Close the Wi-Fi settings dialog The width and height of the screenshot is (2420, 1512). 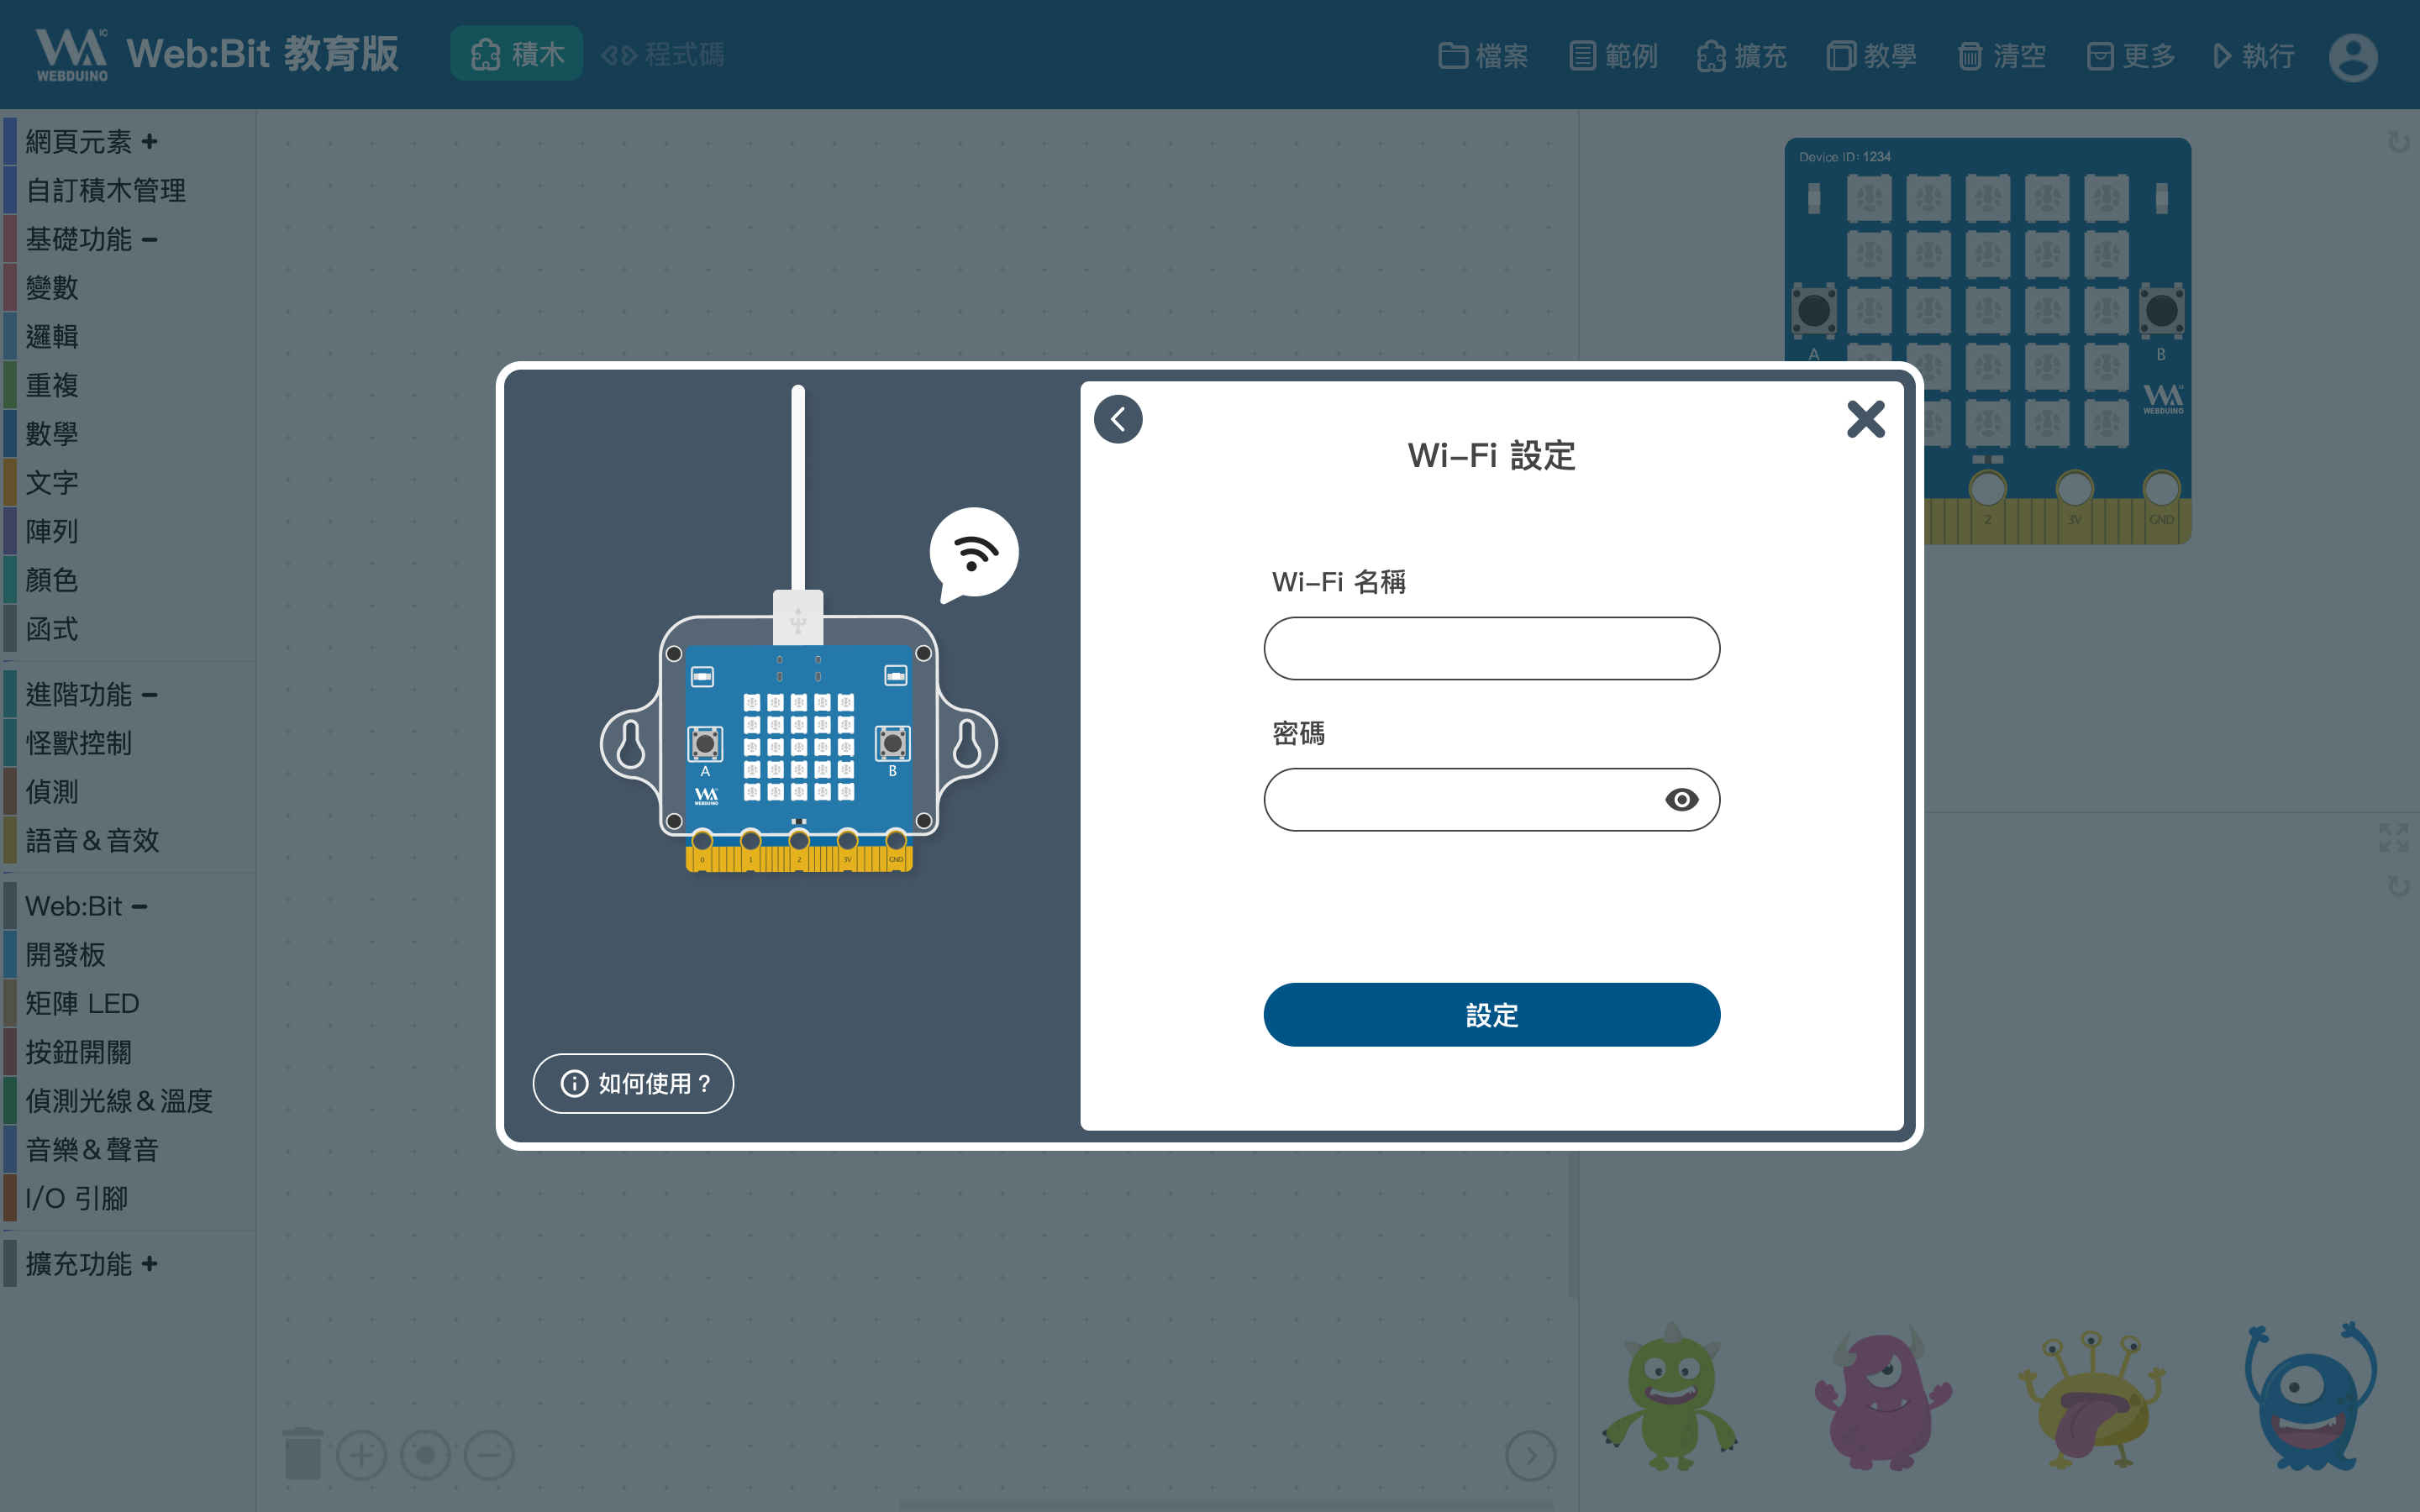1865,419
